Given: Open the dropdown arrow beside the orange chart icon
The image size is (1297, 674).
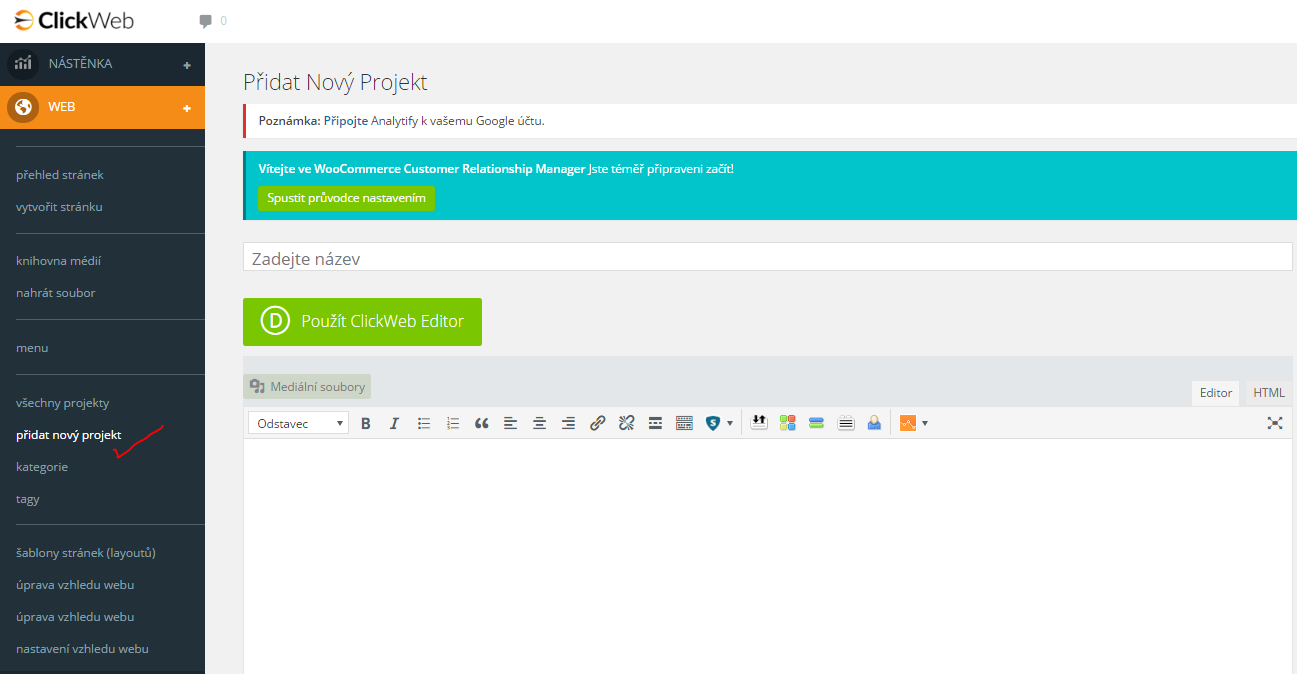Looking at the screenshot, I should [925, 423].
